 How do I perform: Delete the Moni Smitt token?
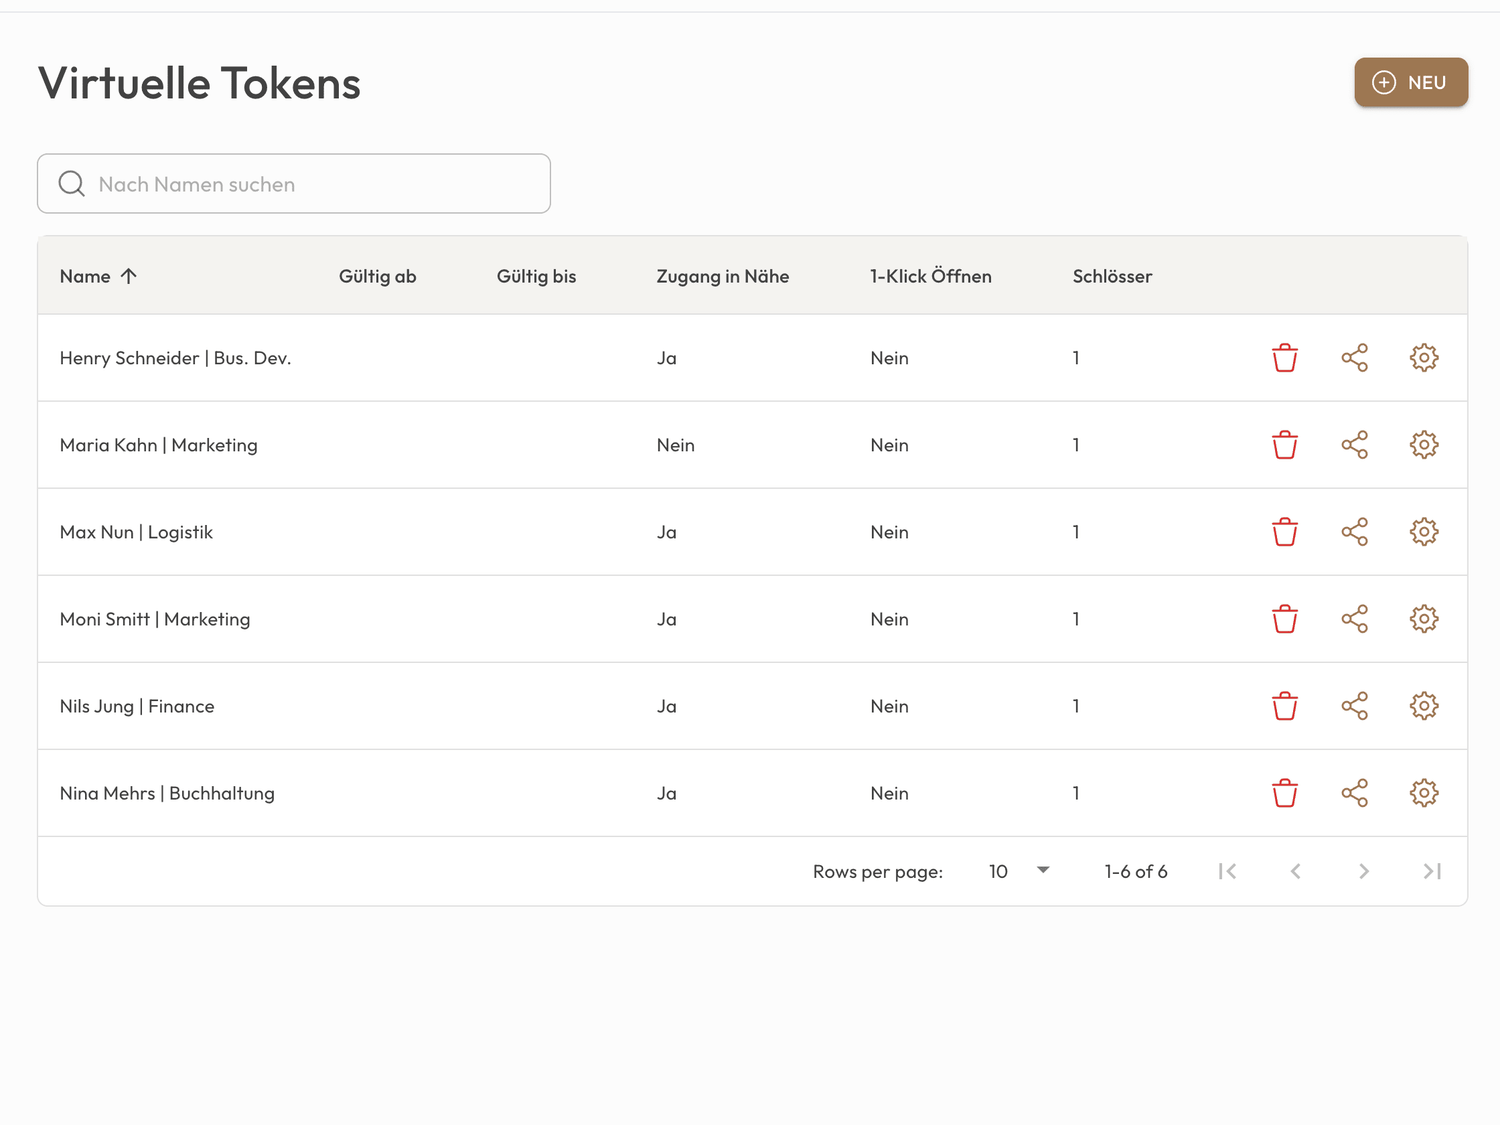pyautogui.click(x=1285, y=619)
